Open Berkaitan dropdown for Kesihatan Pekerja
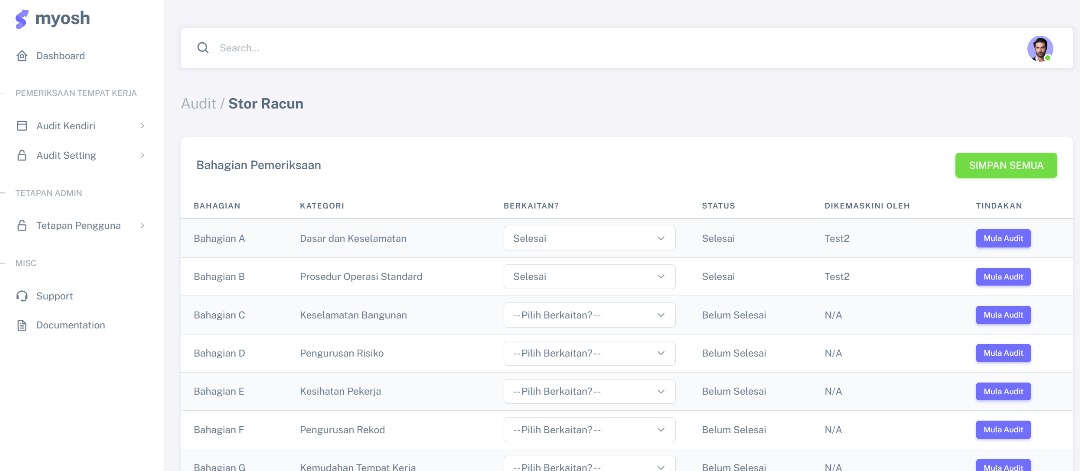 (x=589, y=391)
